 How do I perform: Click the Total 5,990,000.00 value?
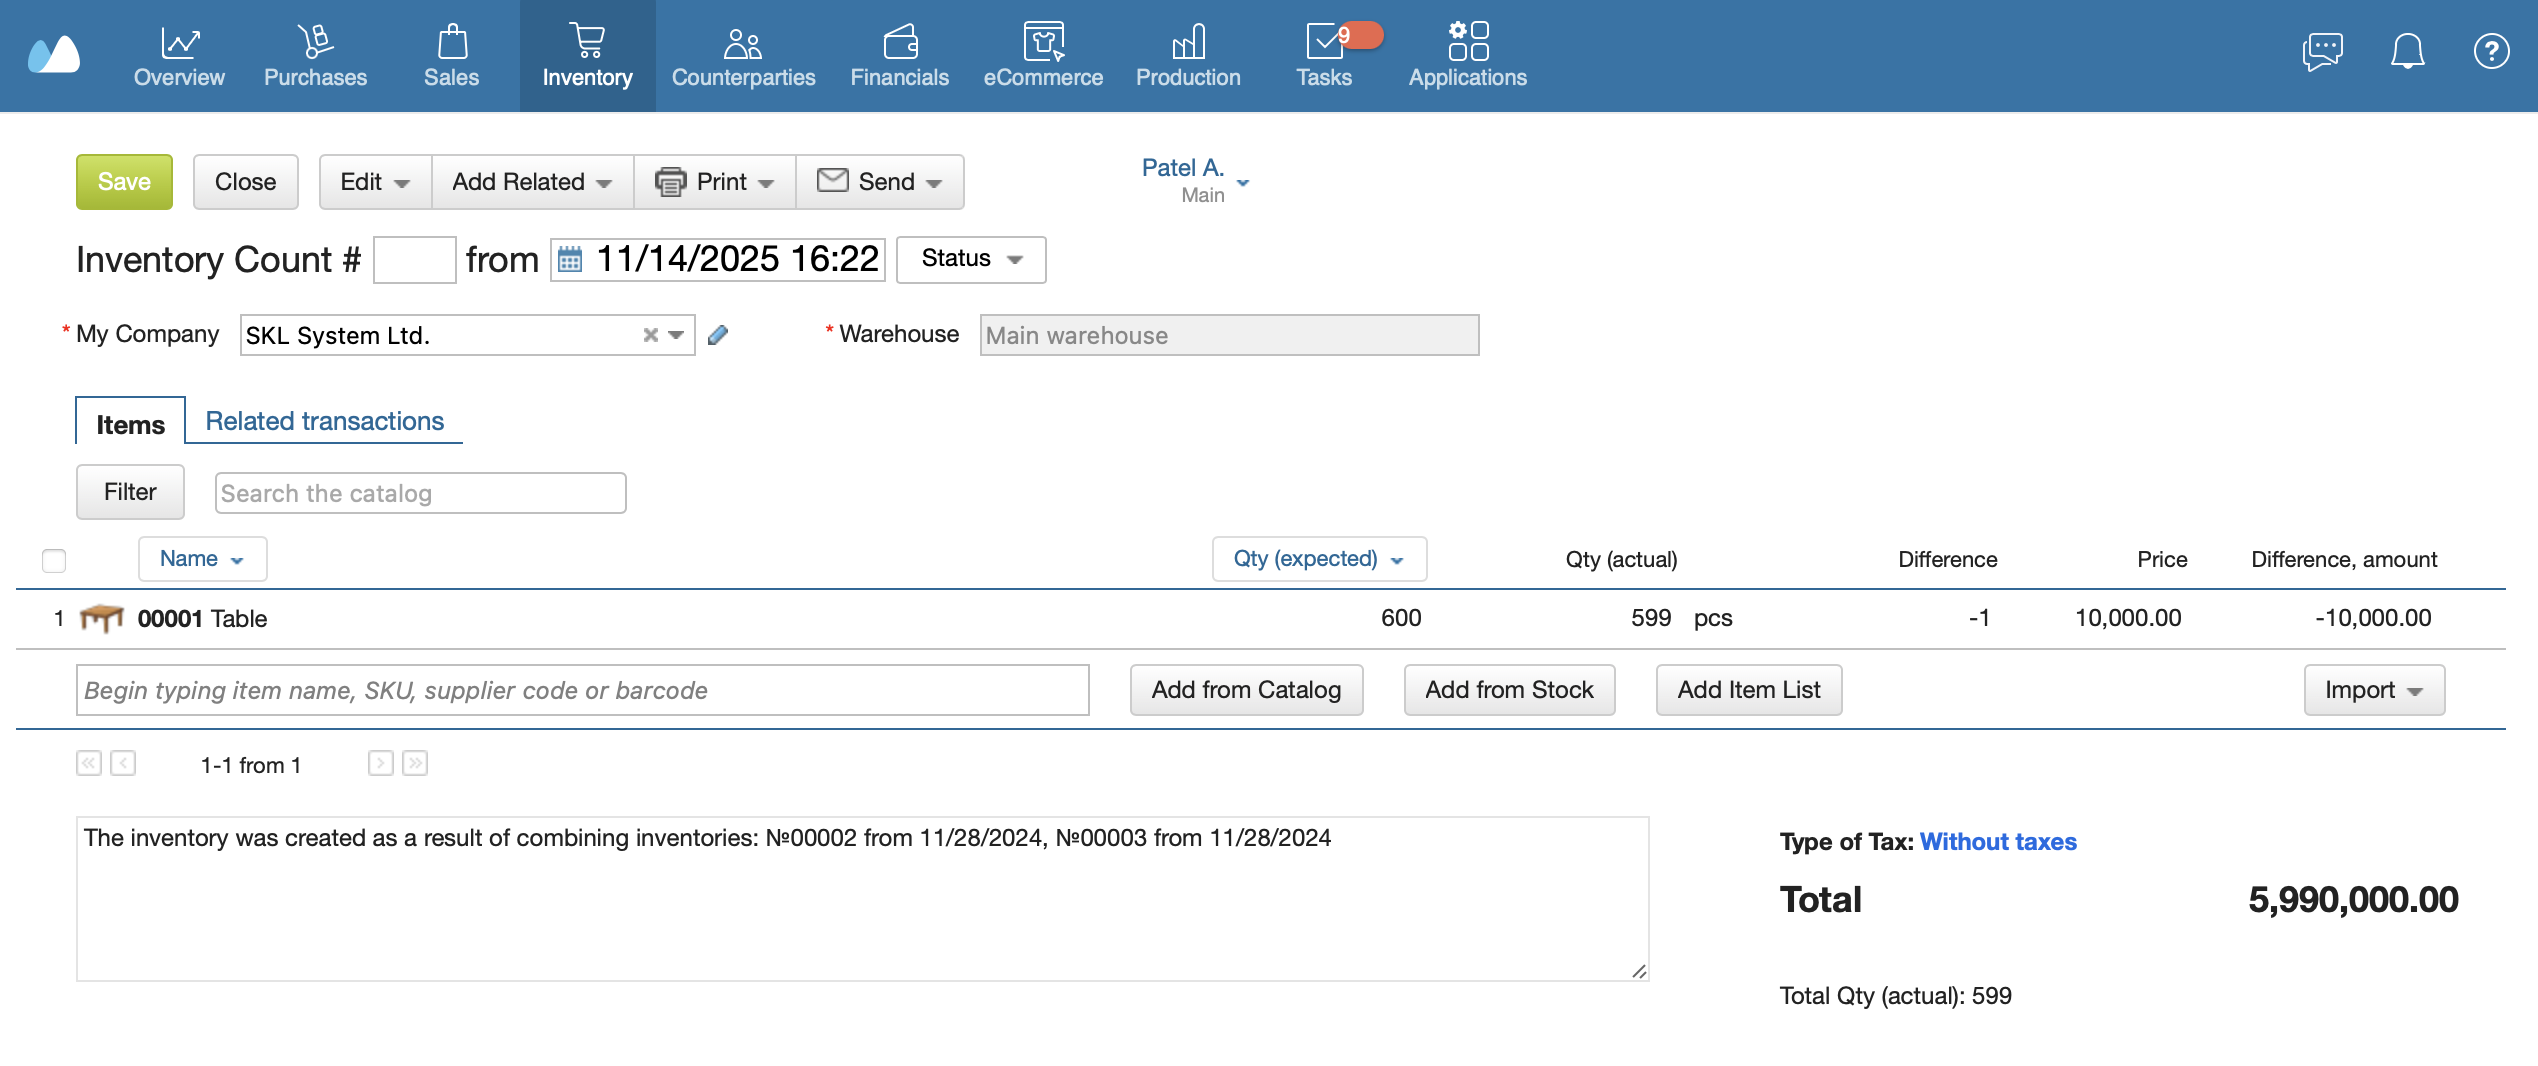(2353, 900)
